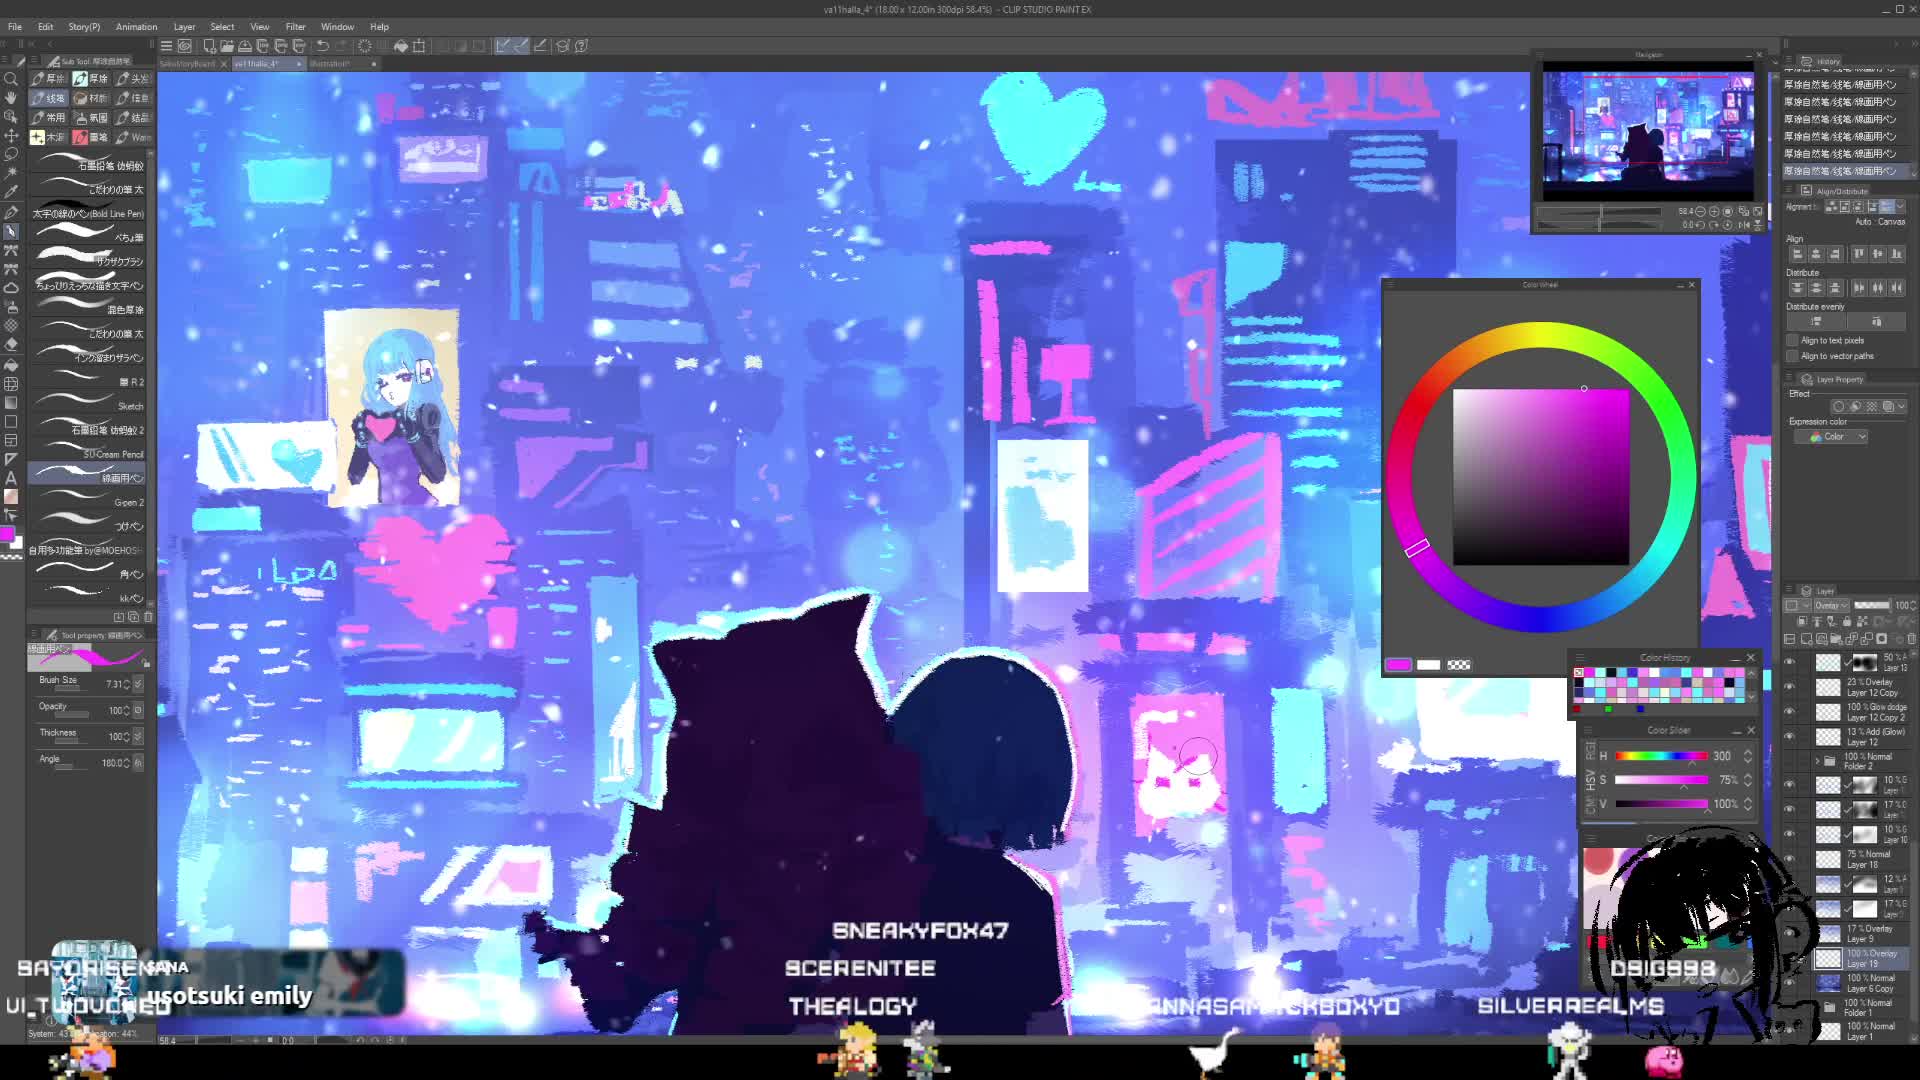Toggle Snap to Ruler icon

tap(503, 46)
